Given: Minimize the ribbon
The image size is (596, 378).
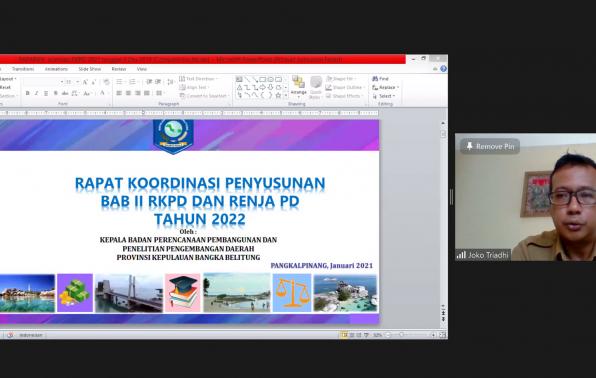Looking at the screenshot, I should 435,69.
